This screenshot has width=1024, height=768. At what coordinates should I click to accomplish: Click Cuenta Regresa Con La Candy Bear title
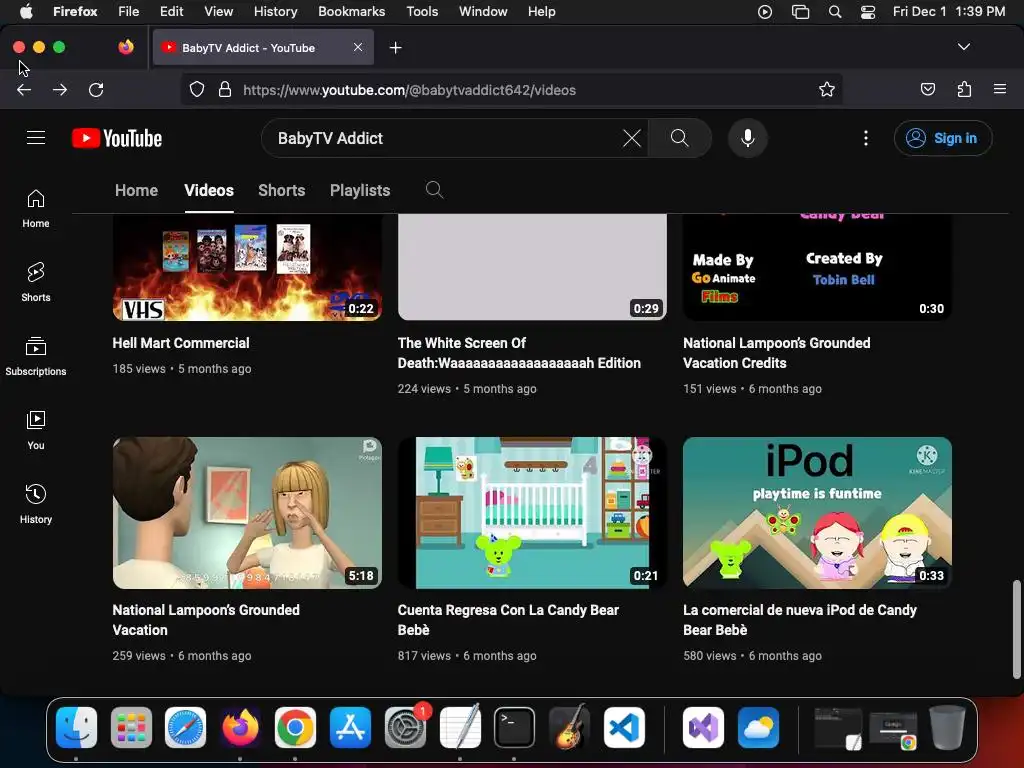tap(508, 620)
